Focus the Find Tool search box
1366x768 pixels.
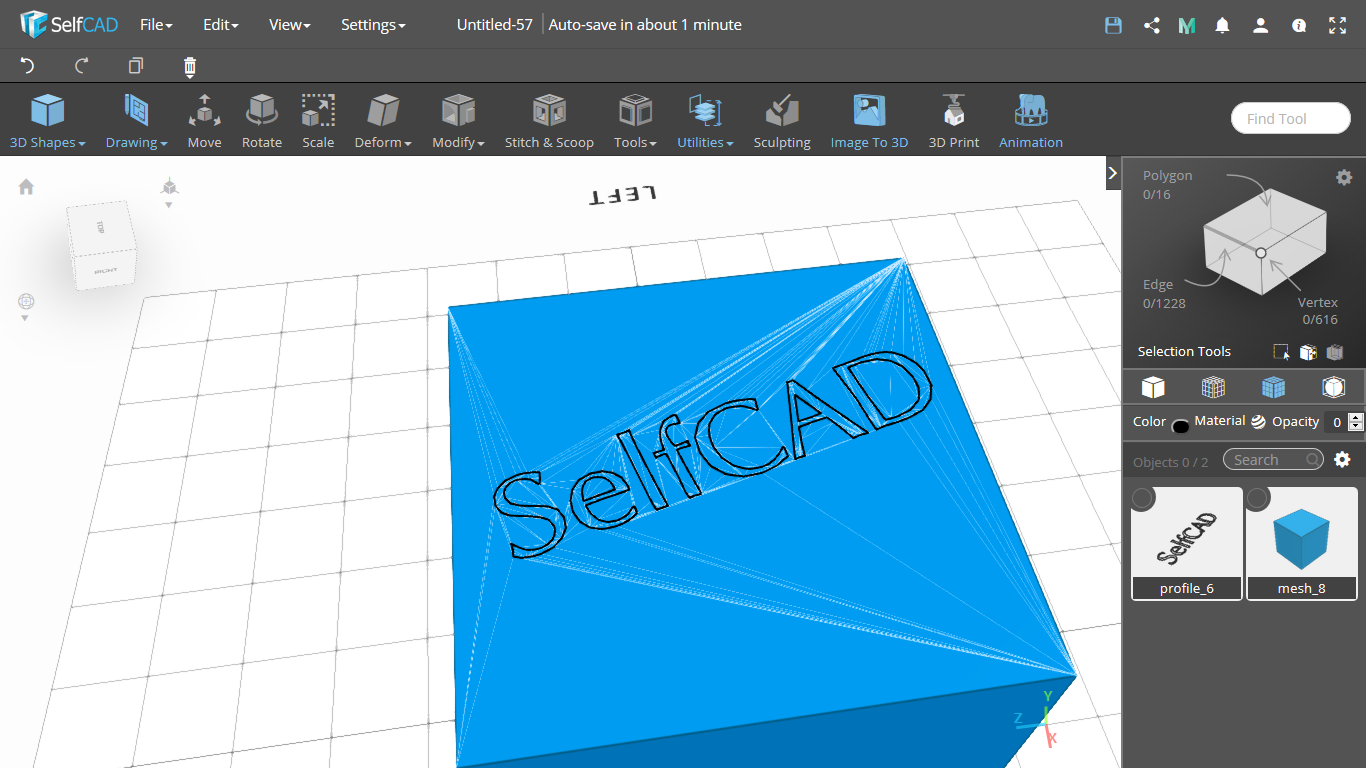(x=1291, y=118)
